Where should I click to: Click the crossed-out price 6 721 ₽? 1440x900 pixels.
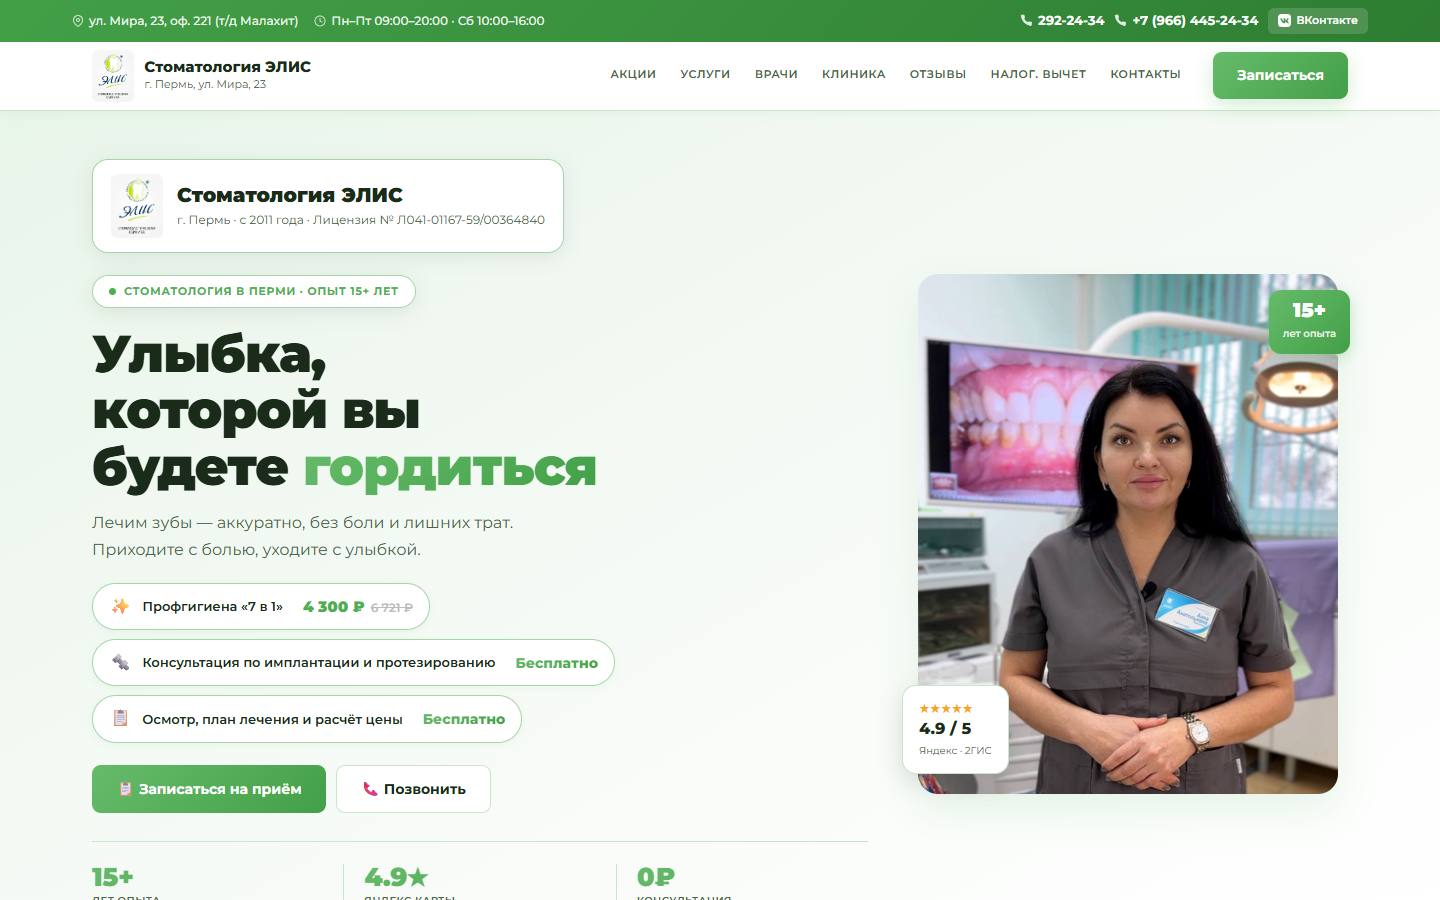pyautogui.click(x=392, y=607)
